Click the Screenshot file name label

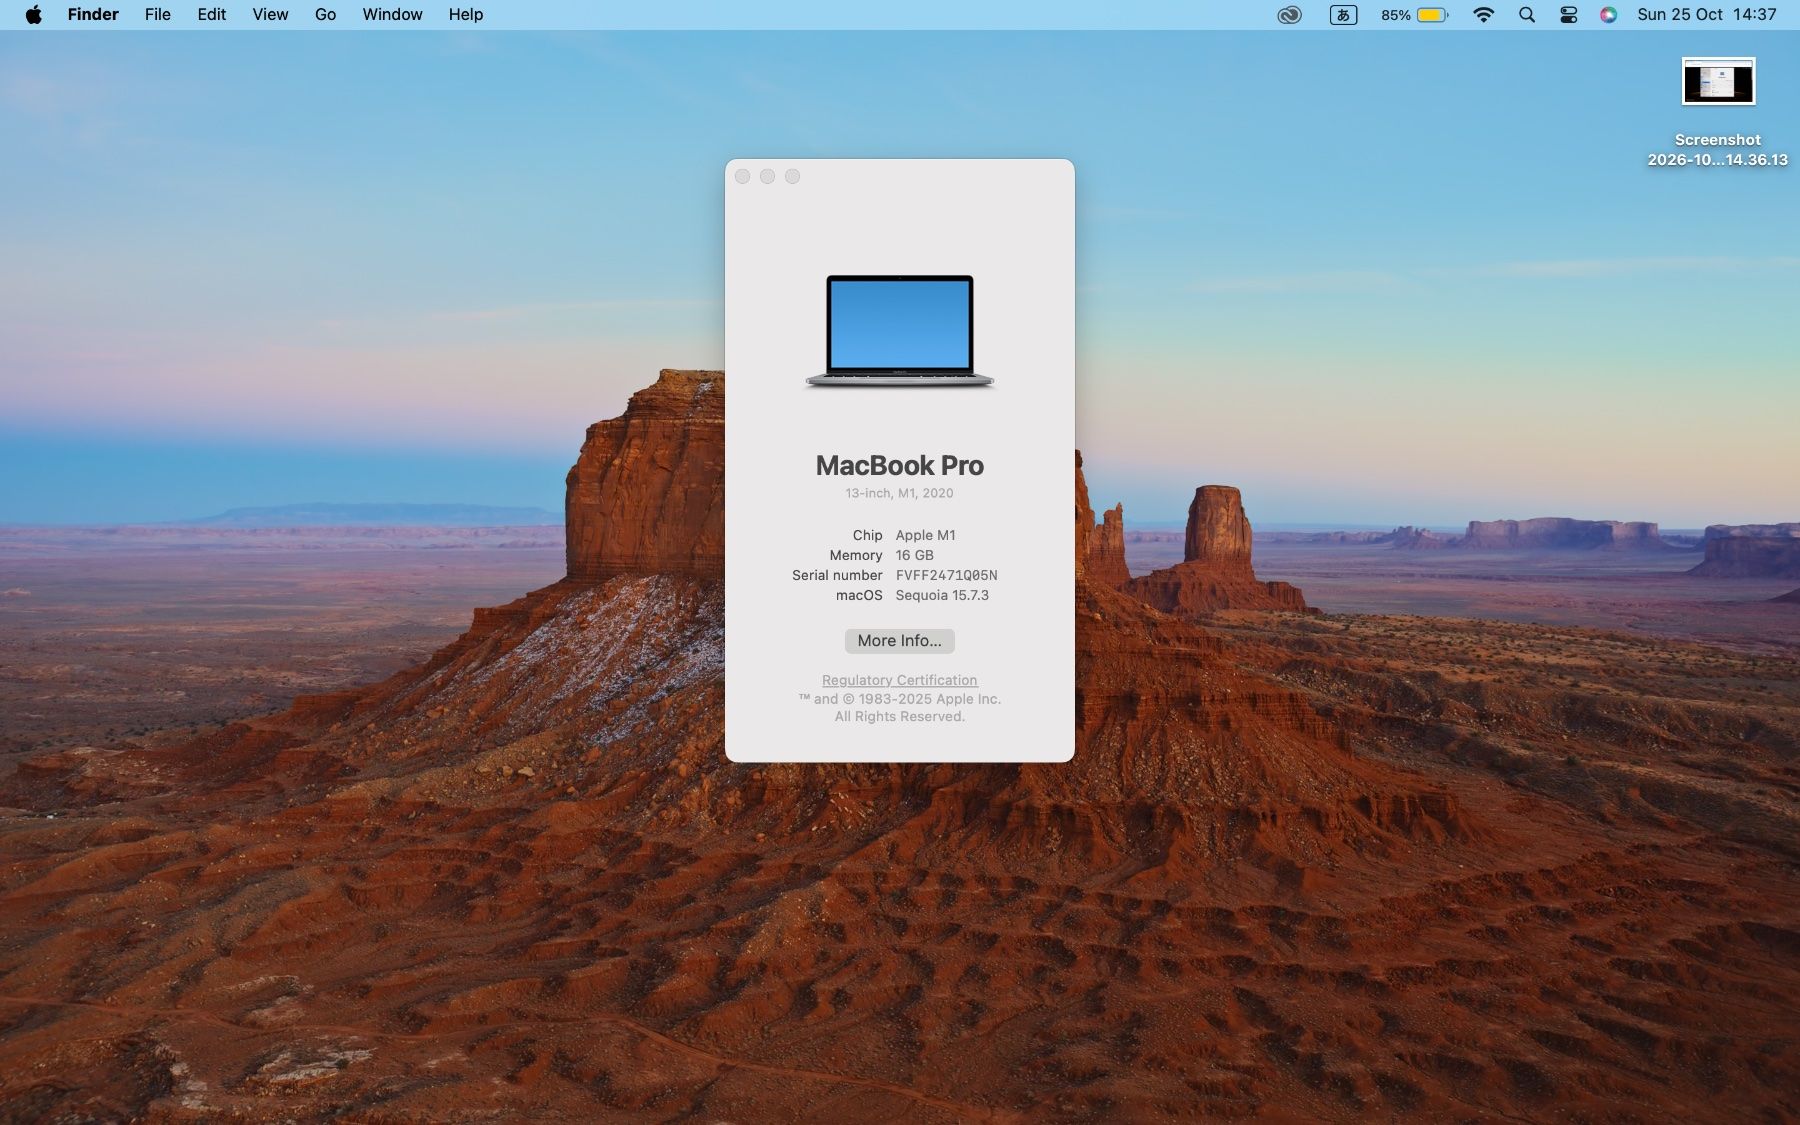tap(1717, 150)
